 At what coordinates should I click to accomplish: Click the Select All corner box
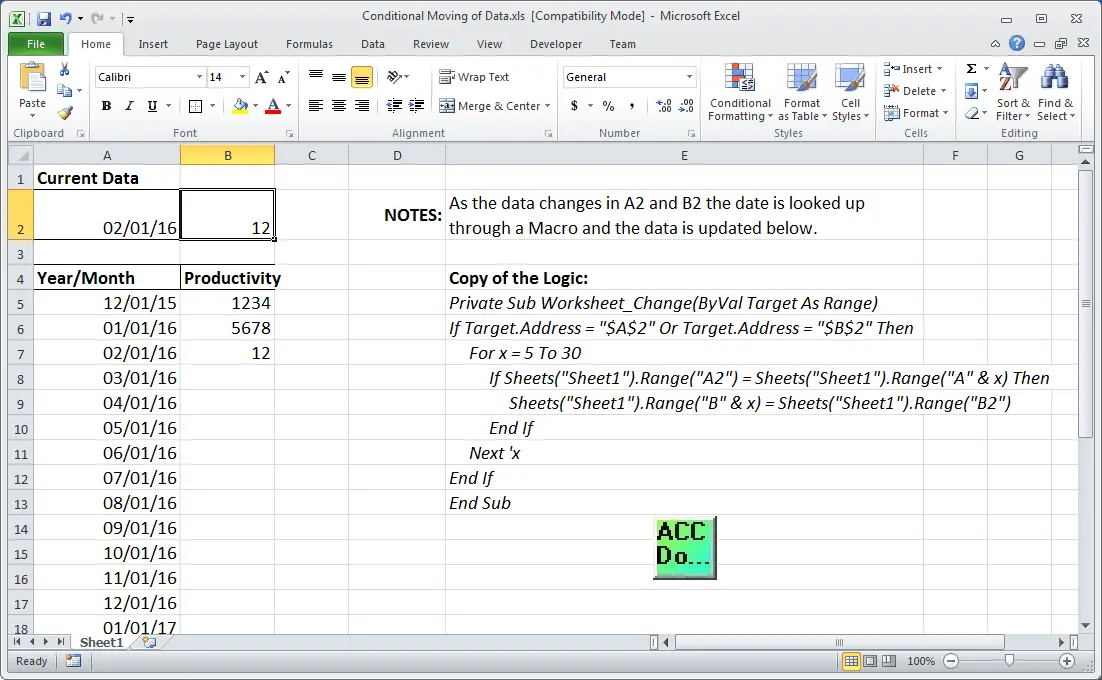pos(21,155)
